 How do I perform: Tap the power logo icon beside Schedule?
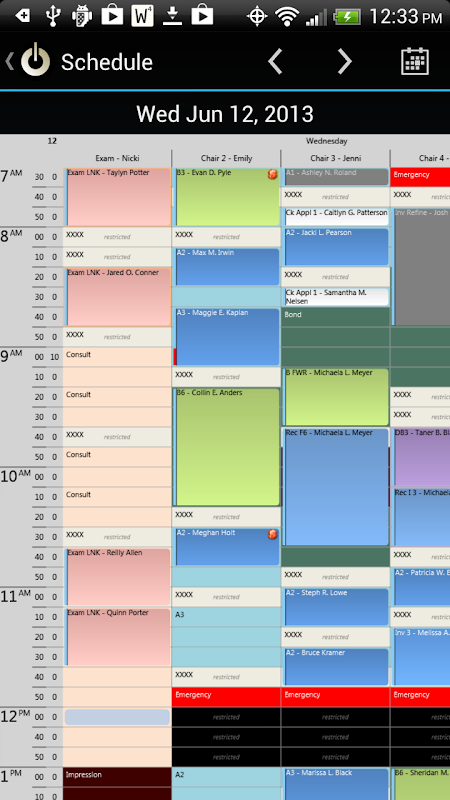click(x=35, y=61)
